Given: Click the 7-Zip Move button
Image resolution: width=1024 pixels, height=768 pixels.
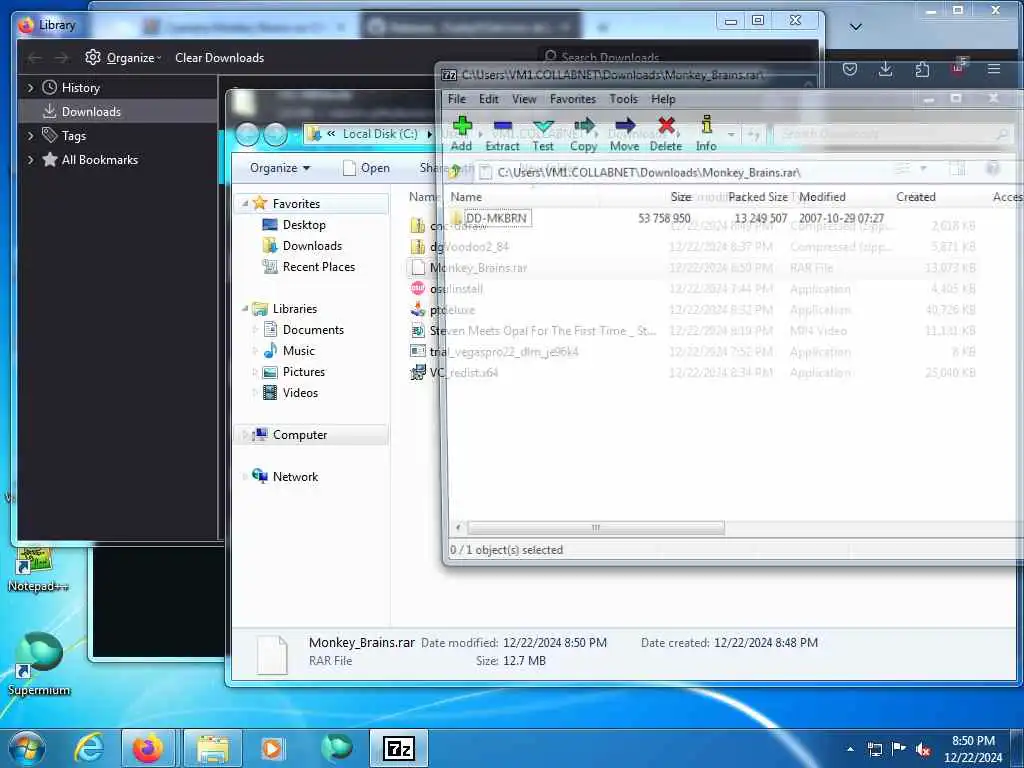Looking at the screenshot, I should pos(624,134).
